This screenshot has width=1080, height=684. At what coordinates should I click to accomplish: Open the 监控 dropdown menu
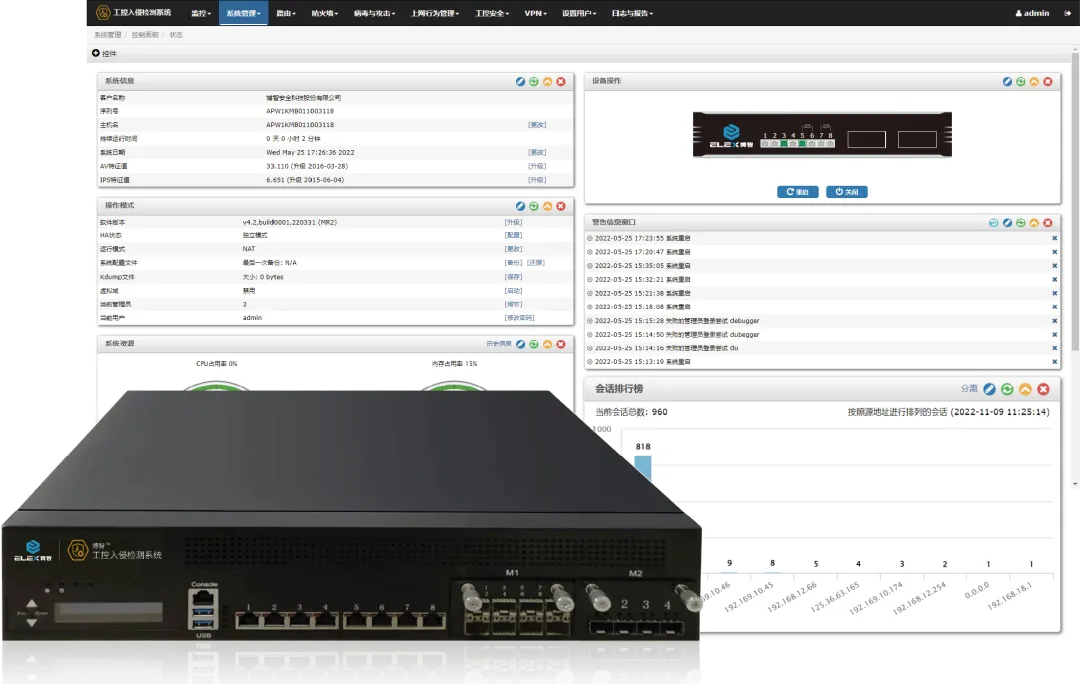point(200,13)
